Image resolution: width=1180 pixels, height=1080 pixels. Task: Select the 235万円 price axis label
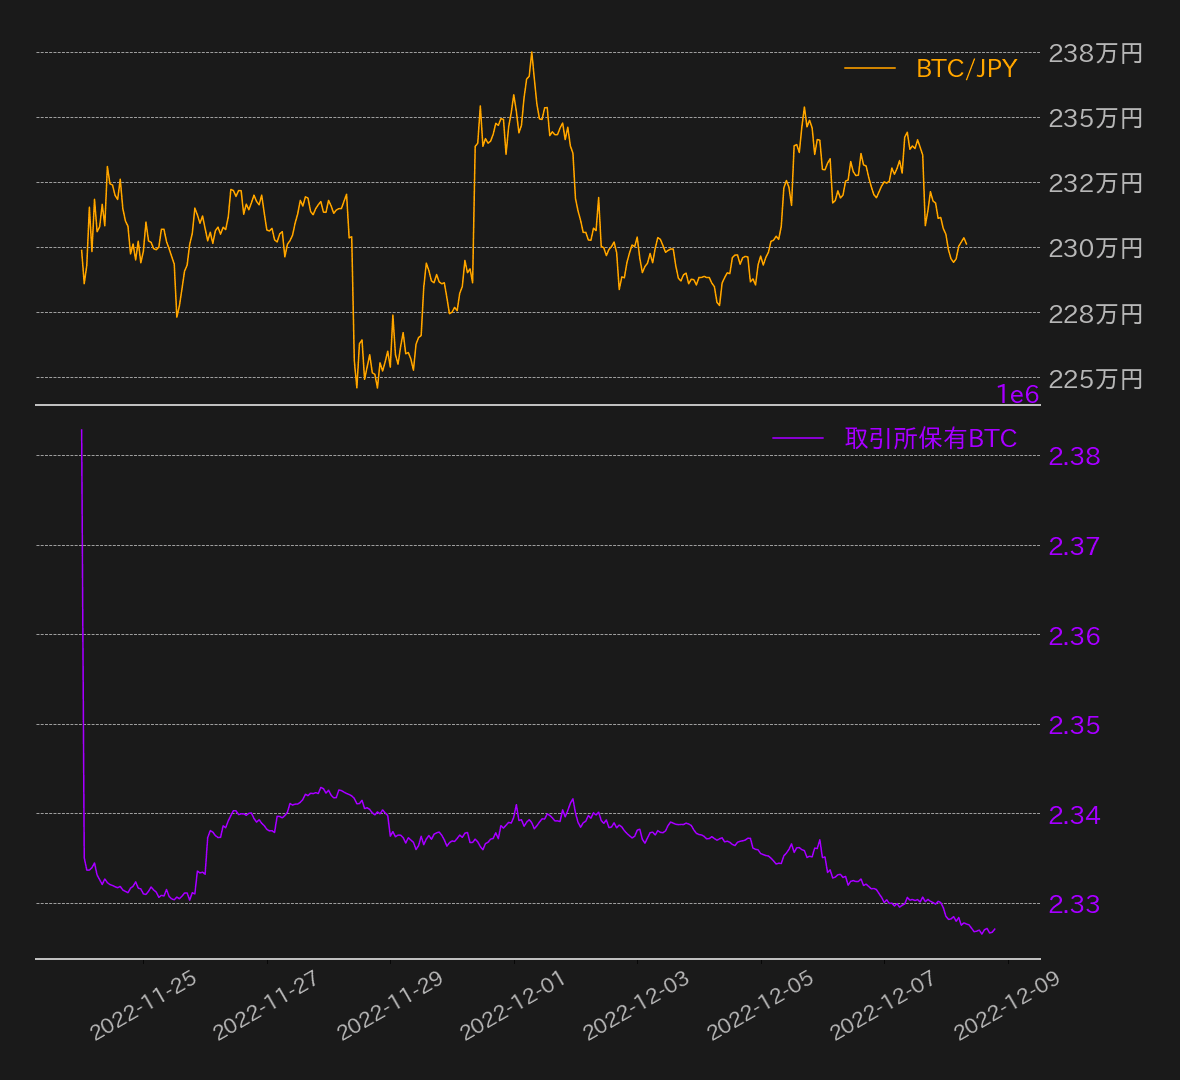[x=1095, y=118]
